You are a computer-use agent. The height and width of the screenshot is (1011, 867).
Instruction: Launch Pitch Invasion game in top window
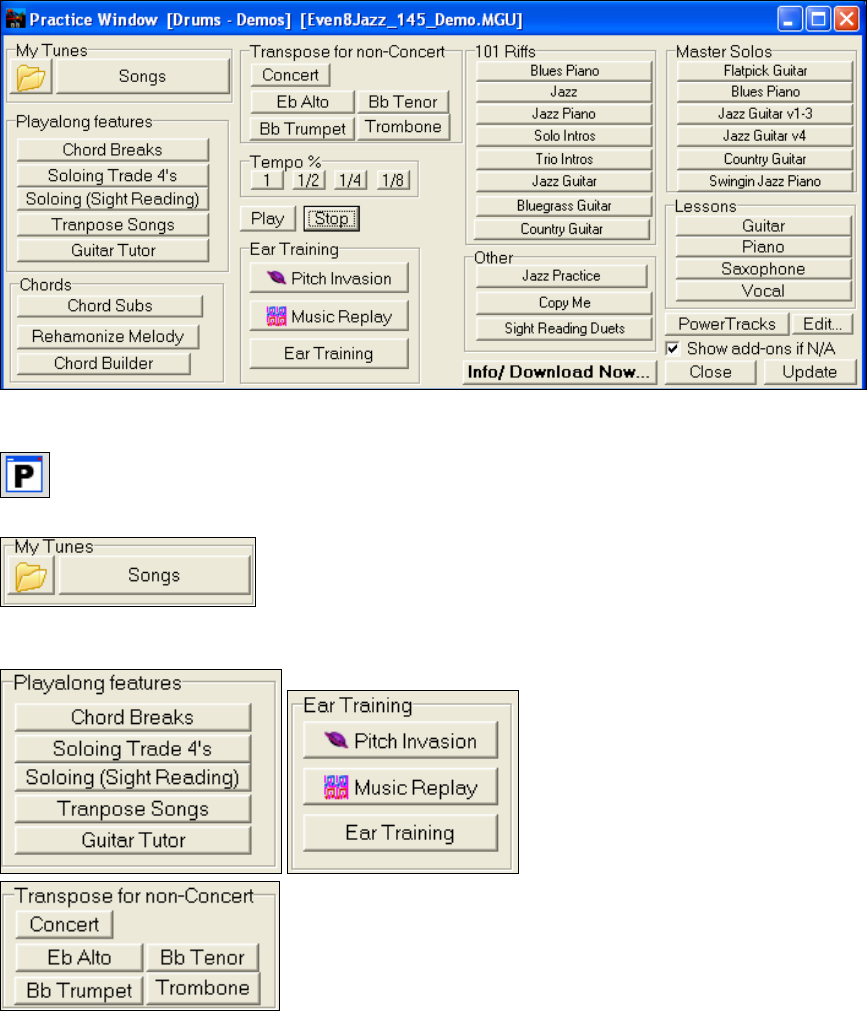(x=329, y=278)
